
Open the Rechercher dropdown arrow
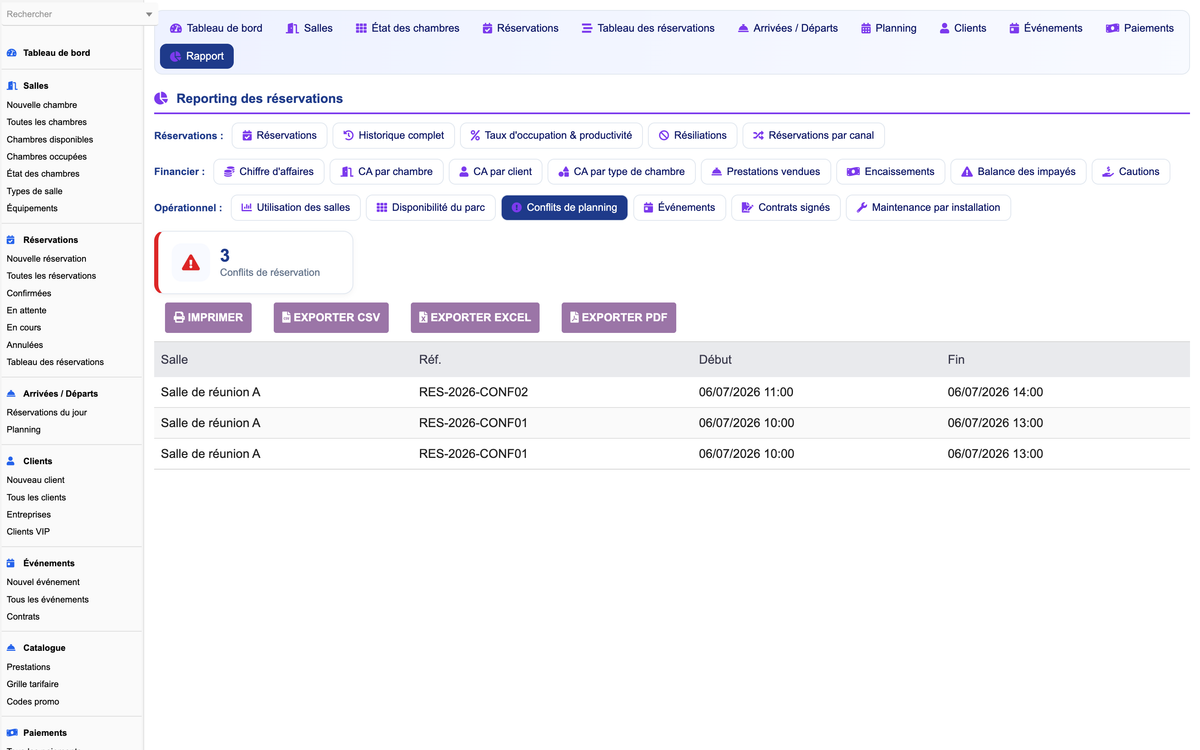(149, 14)
